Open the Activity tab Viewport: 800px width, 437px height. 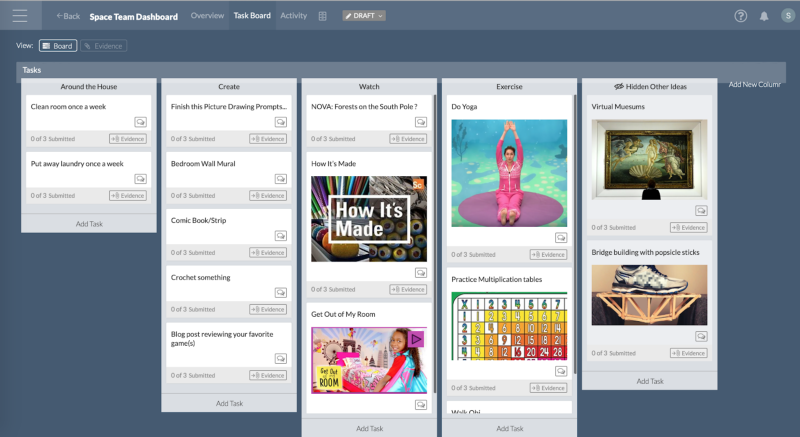pyautogui.click(x=293, y=16)
